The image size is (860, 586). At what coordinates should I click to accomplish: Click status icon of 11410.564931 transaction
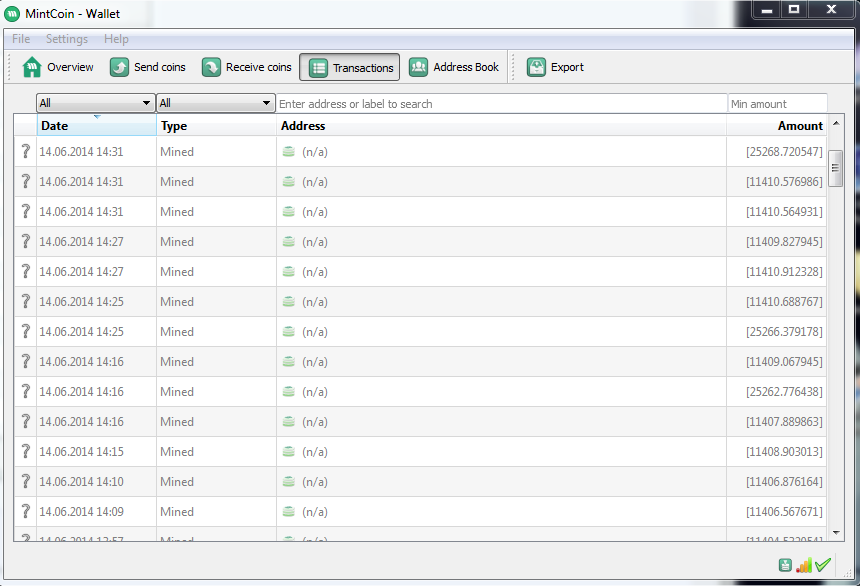25,211
